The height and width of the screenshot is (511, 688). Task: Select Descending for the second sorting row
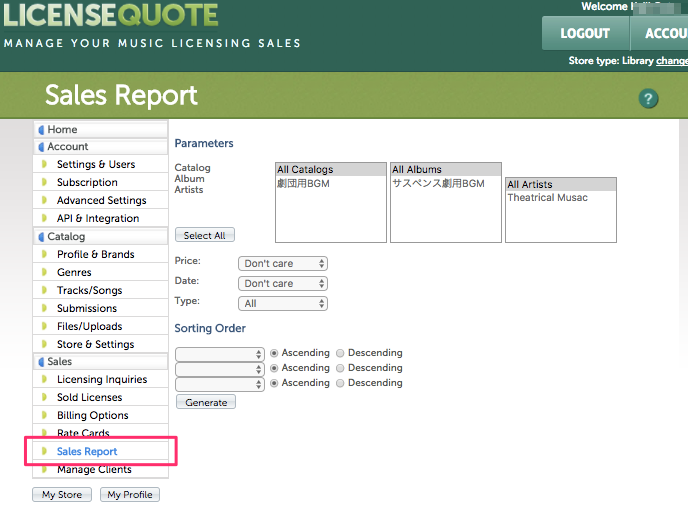(x=340, y=368)
